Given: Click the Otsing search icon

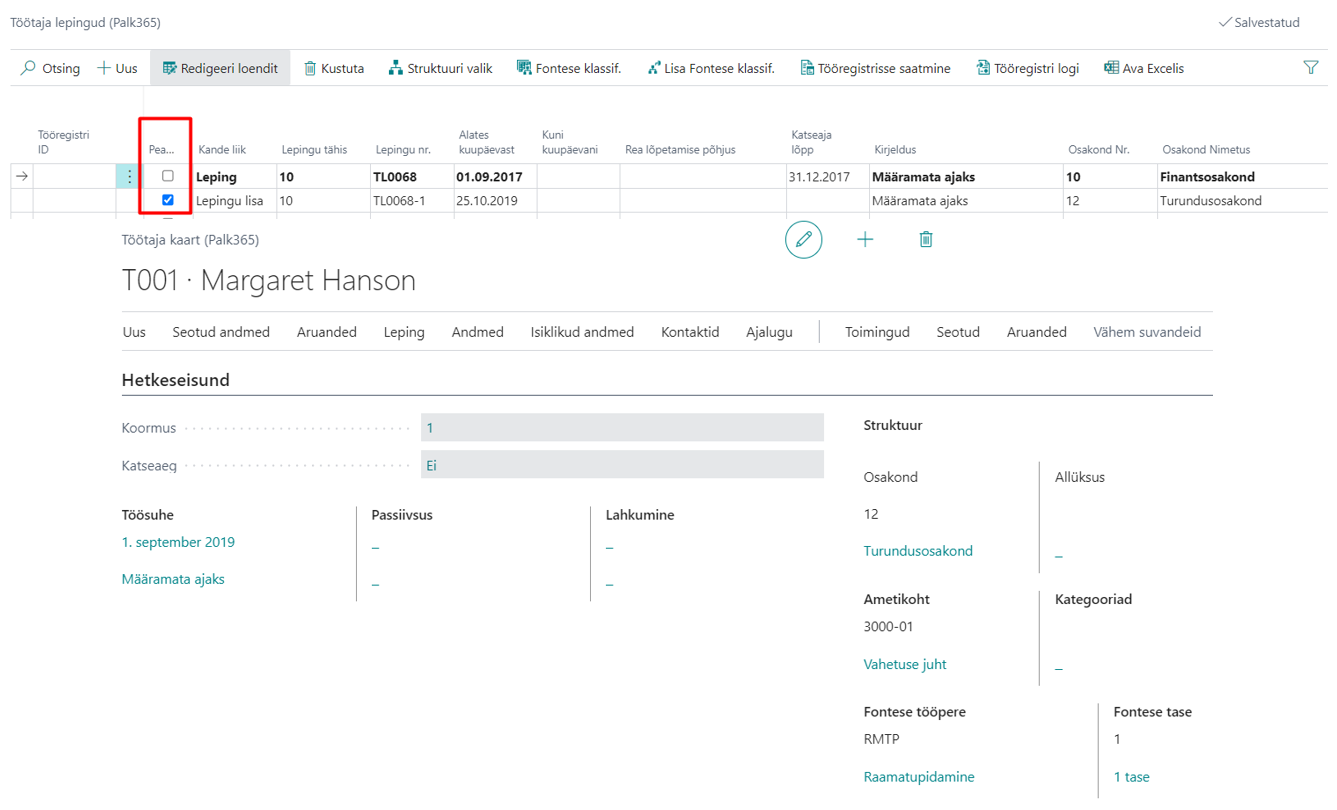Looking at the screenshot, I should pos(28,68).
